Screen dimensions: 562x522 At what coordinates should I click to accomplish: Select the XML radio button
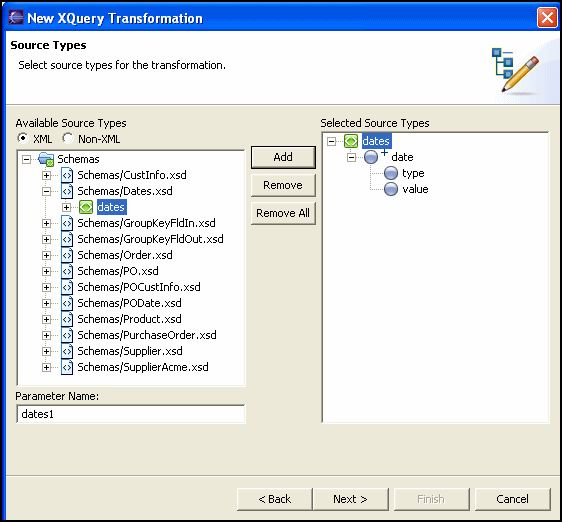[x=23, y=138]
